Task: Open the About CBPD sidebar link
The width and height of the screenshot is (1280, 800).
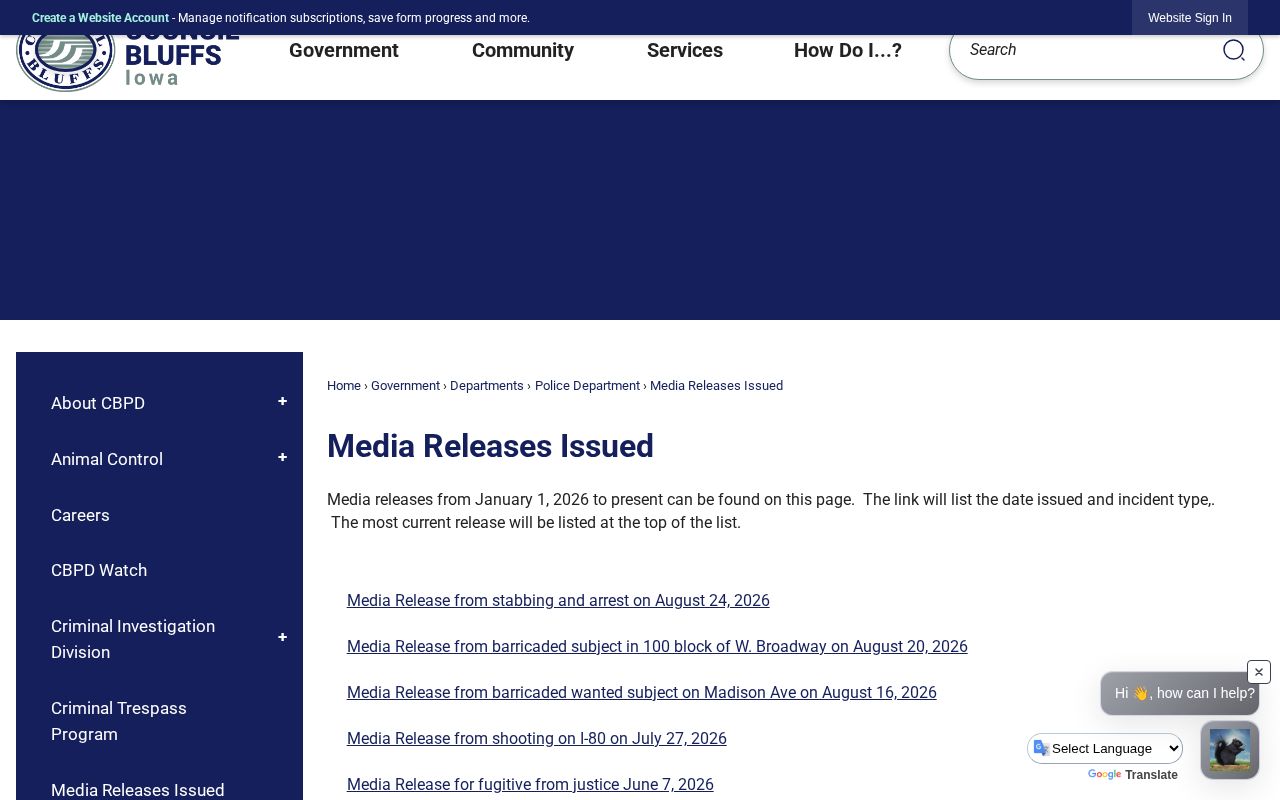Action: click(x=98, y=403)
